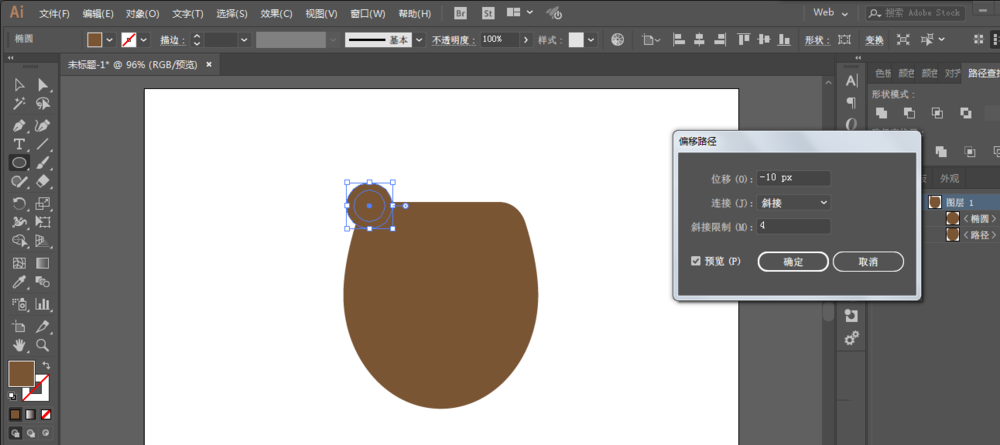1000x445 pixels.
Task: Select the Zoom magnifier tool
Action: pyautogui.click(x=43, y=345)
